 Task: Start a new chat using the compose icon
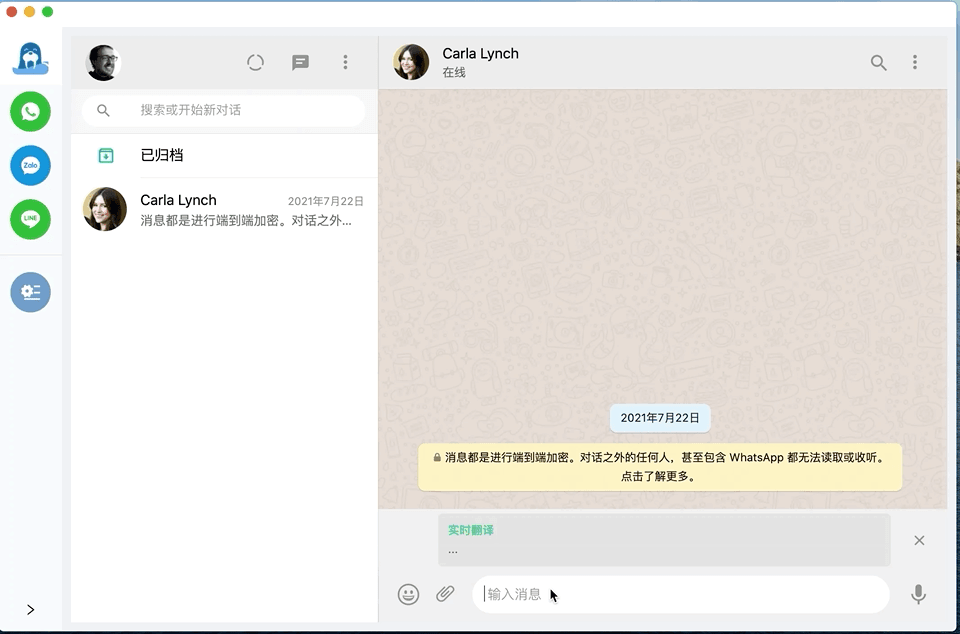(x=299, y=62)
